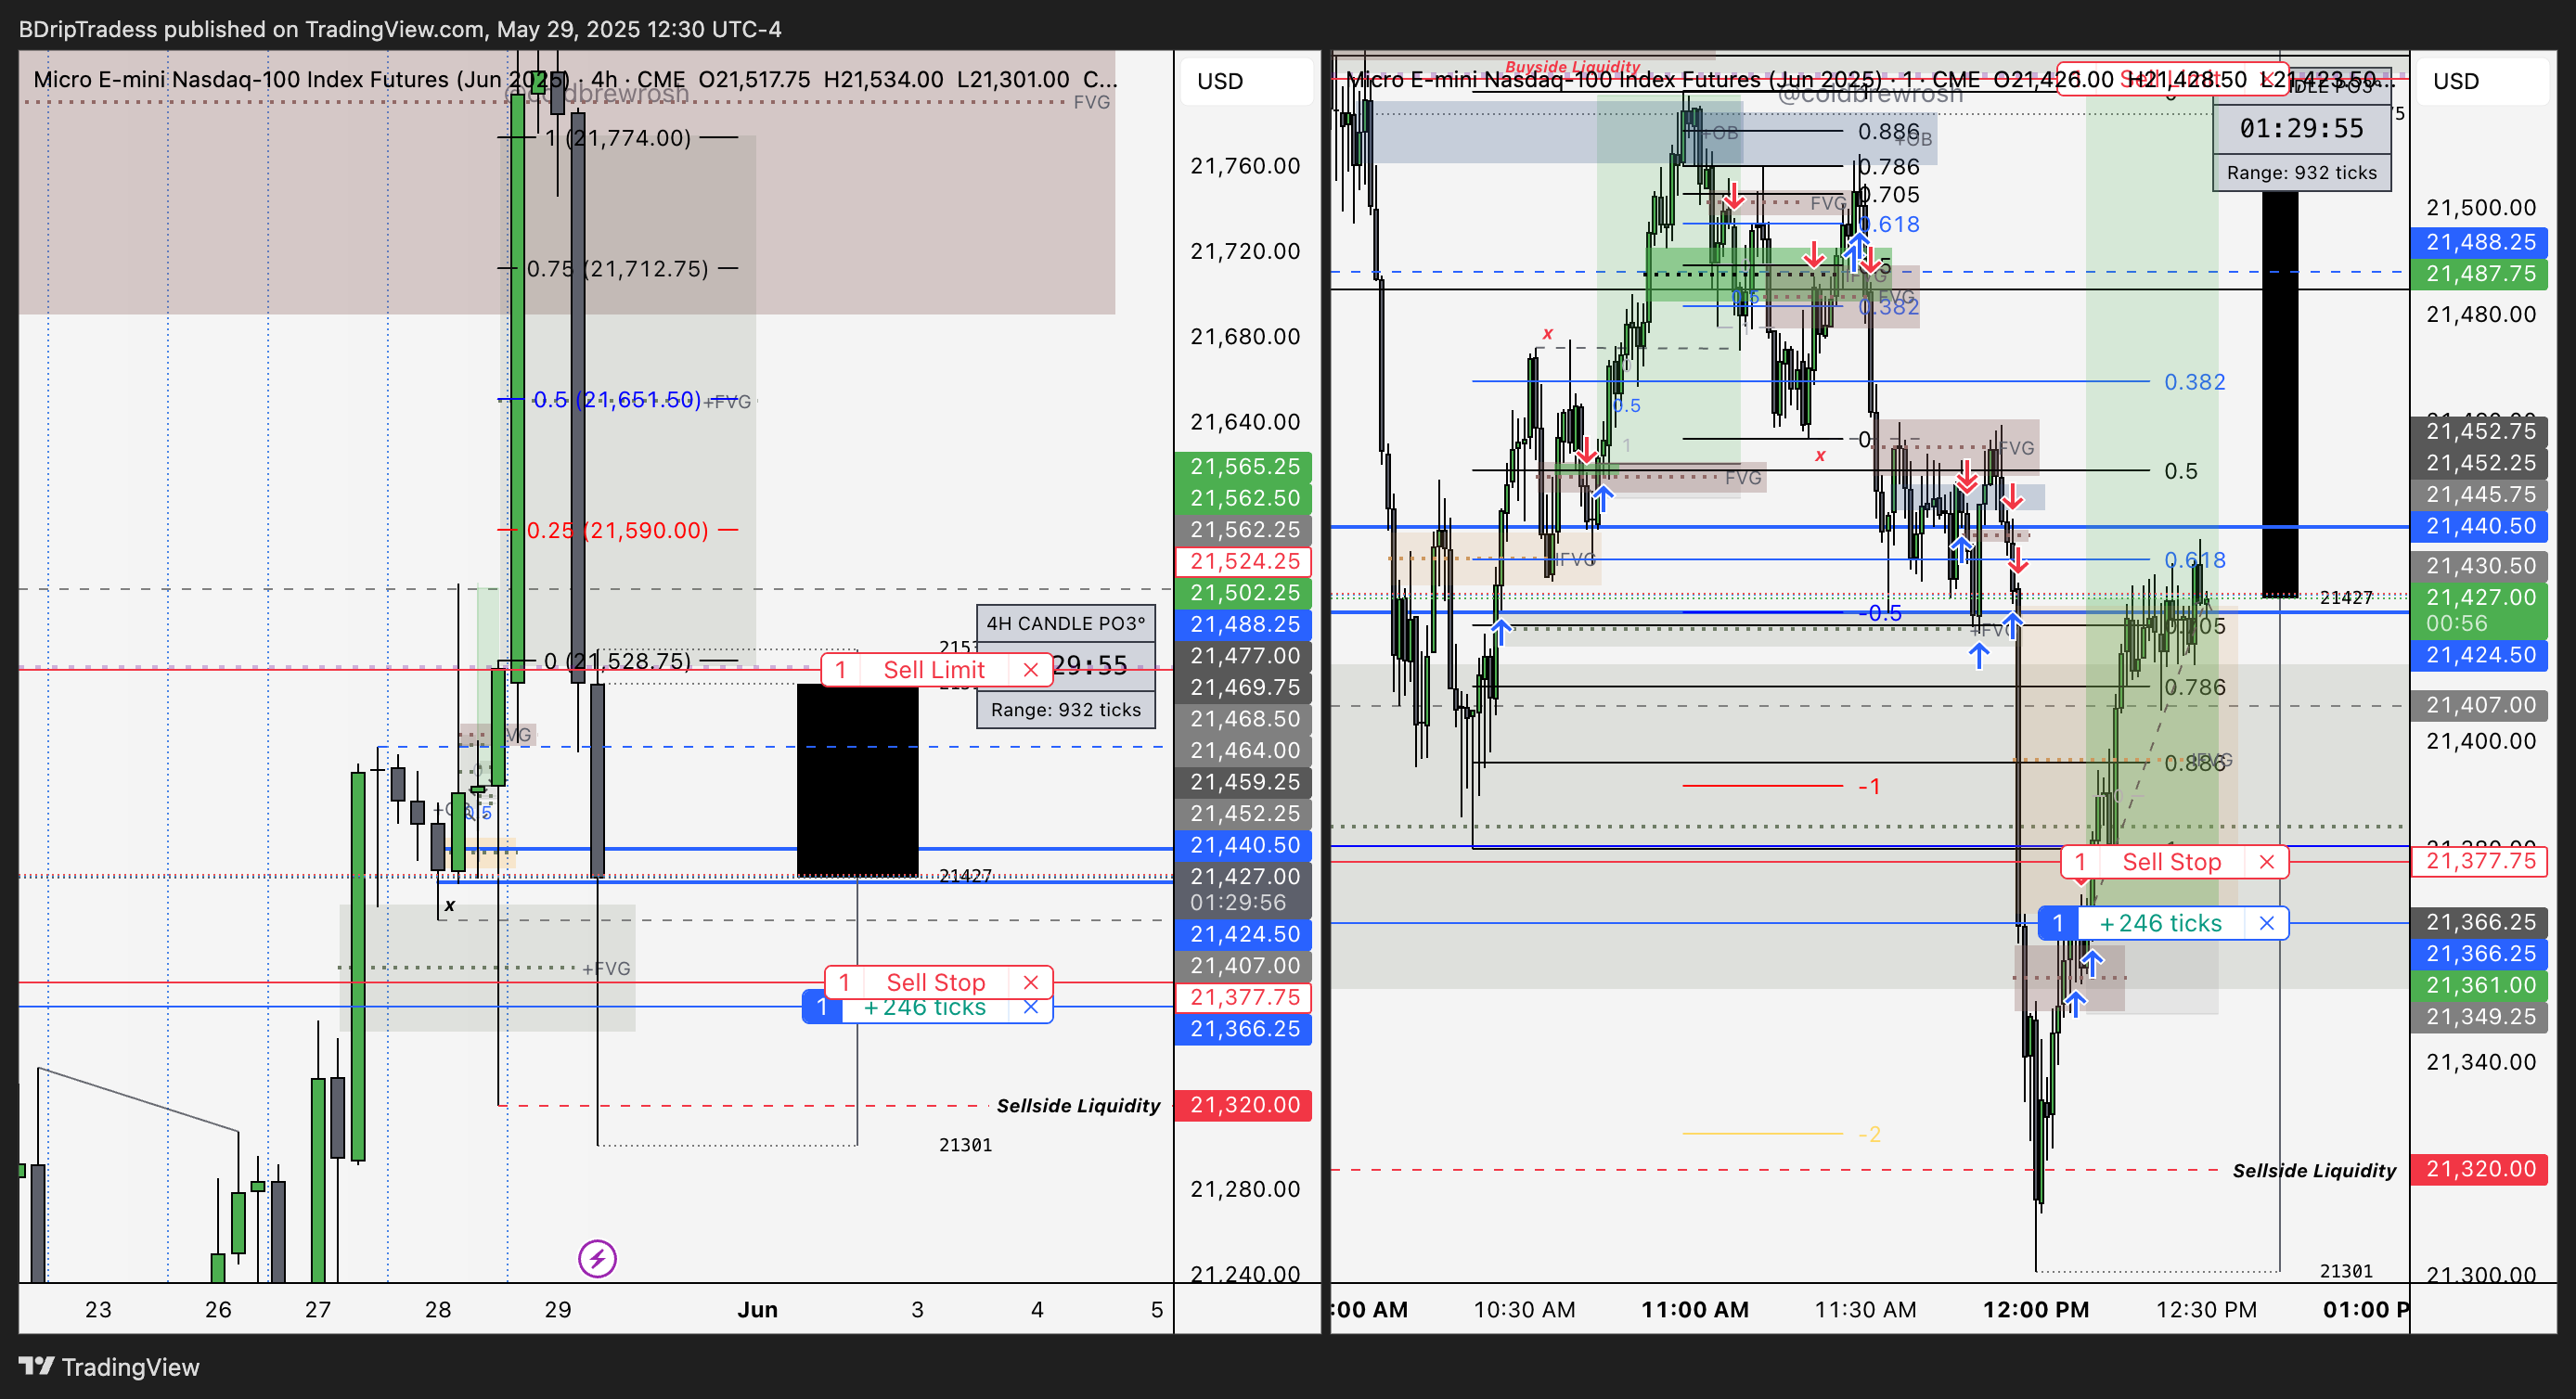Click the blue 21,488.25 label on 4h axis
The height and width of the screenshot is (1399, 2576).
tap(1244, 624)
